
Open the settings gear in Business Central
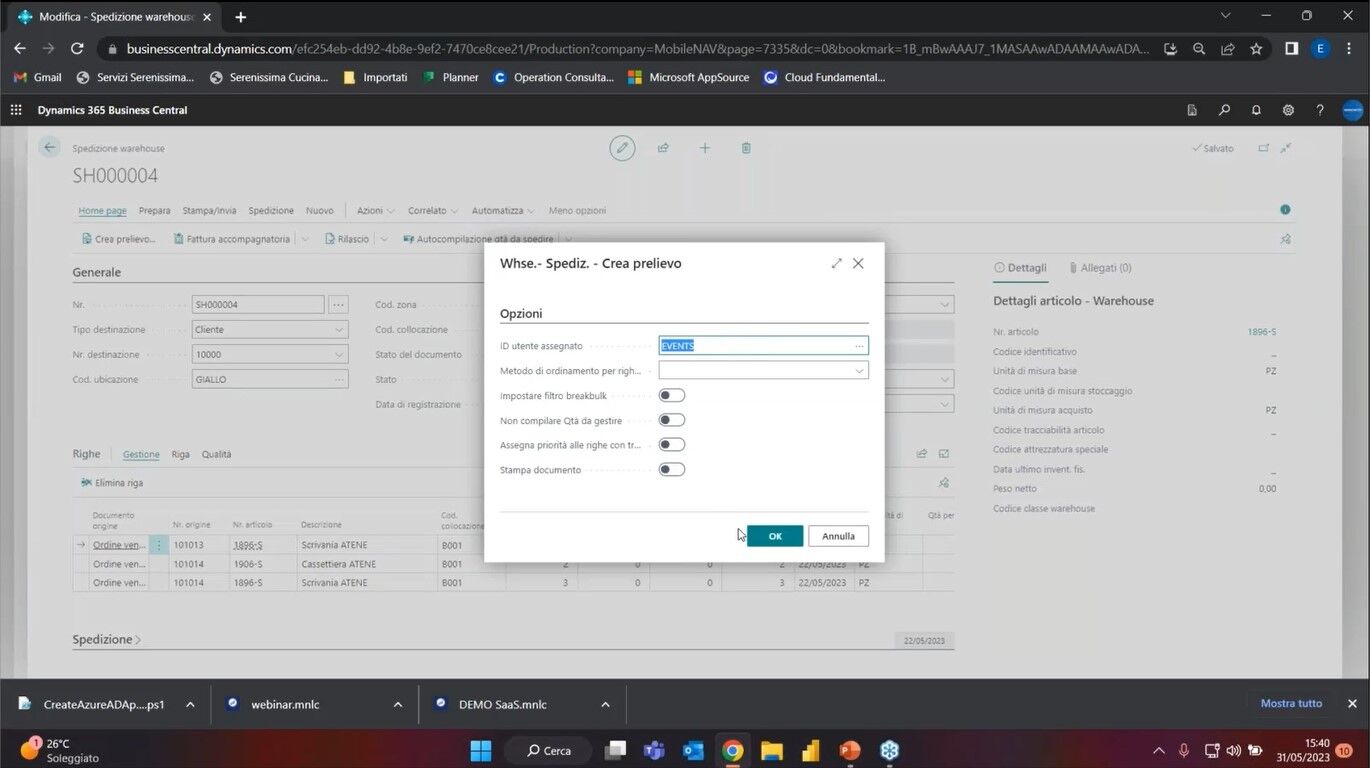pos(1288,110)
